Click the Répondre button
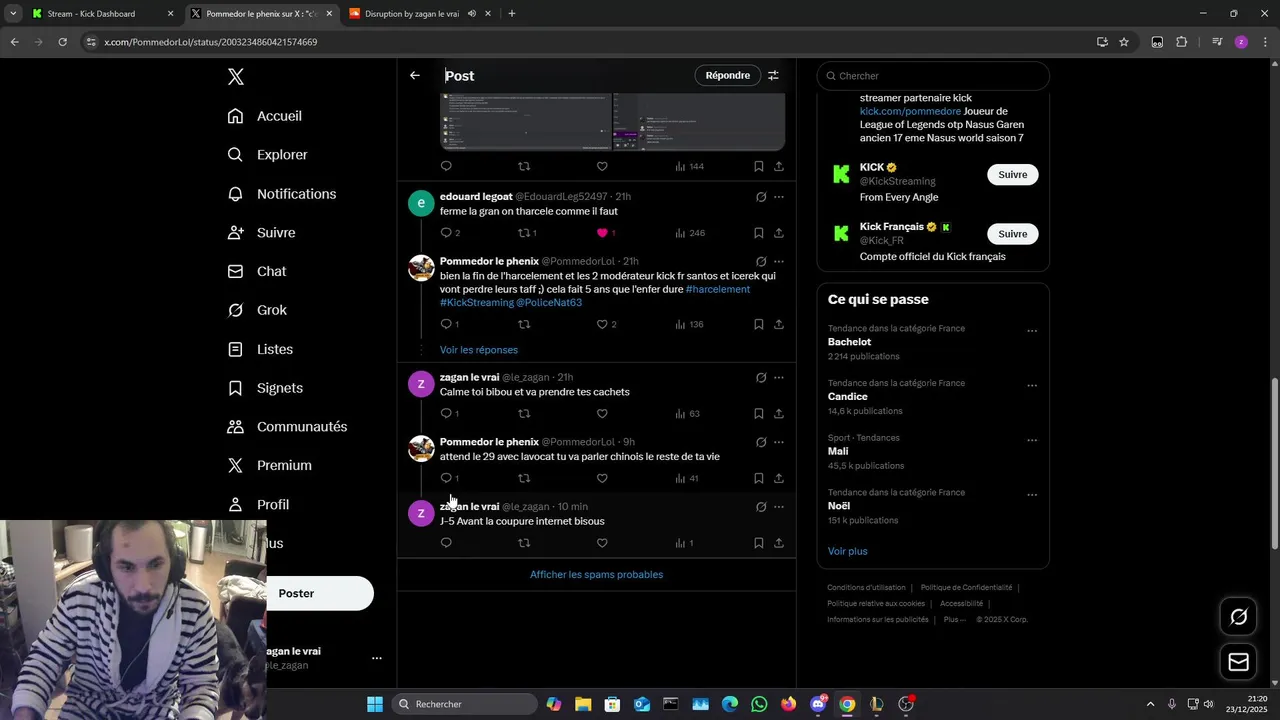 [727, 76]
